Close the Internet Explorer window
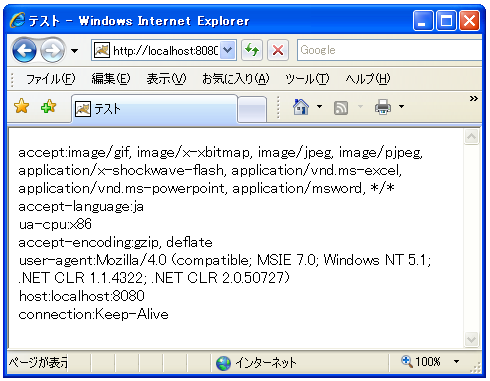Screen dimensions: 490x381 tap(469, 21)
